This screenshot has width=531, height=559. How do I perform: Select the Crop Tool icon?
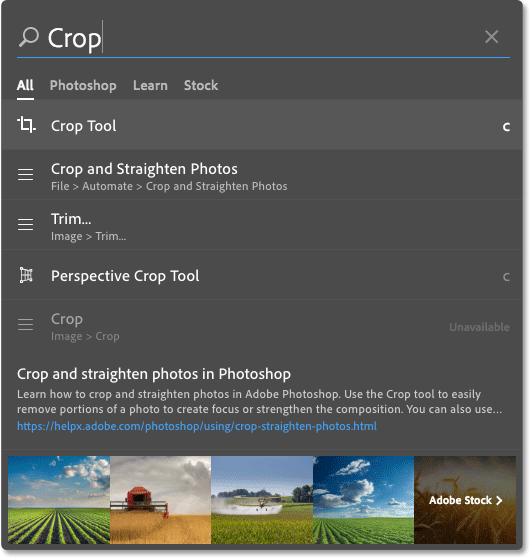26,125
